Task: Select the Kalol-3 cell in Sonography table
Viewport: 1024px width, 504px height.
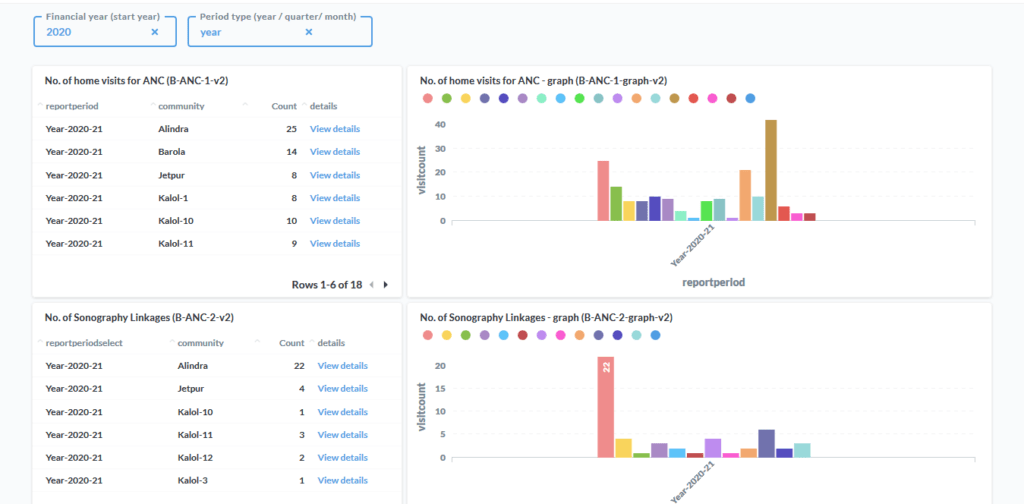Action: [193, 480]
